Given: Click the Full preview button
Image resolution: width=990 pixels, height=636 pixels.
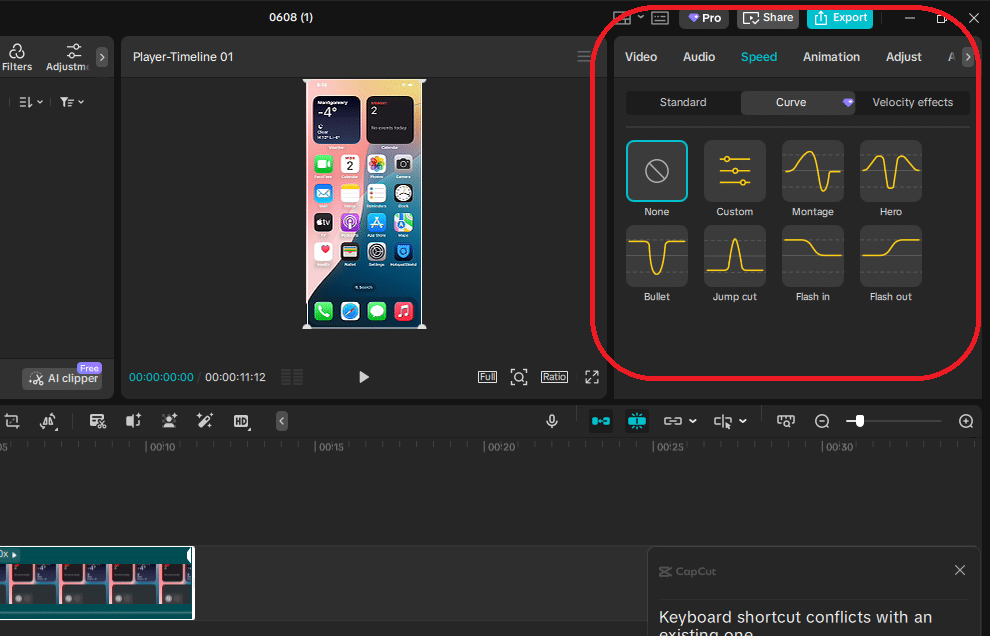Looking at the screenshot, I should 487,377.
